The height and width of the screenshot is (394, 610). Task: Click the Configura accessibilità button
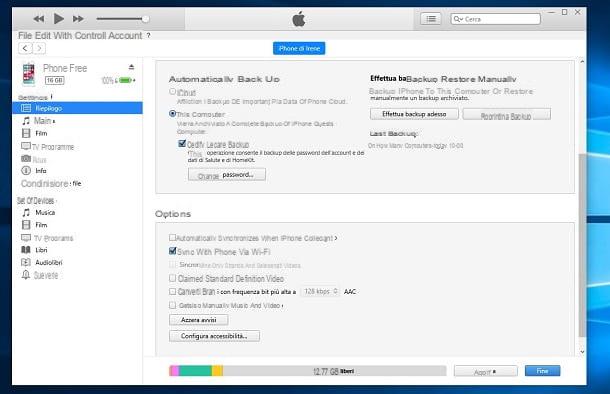click(x=214, y=336)
